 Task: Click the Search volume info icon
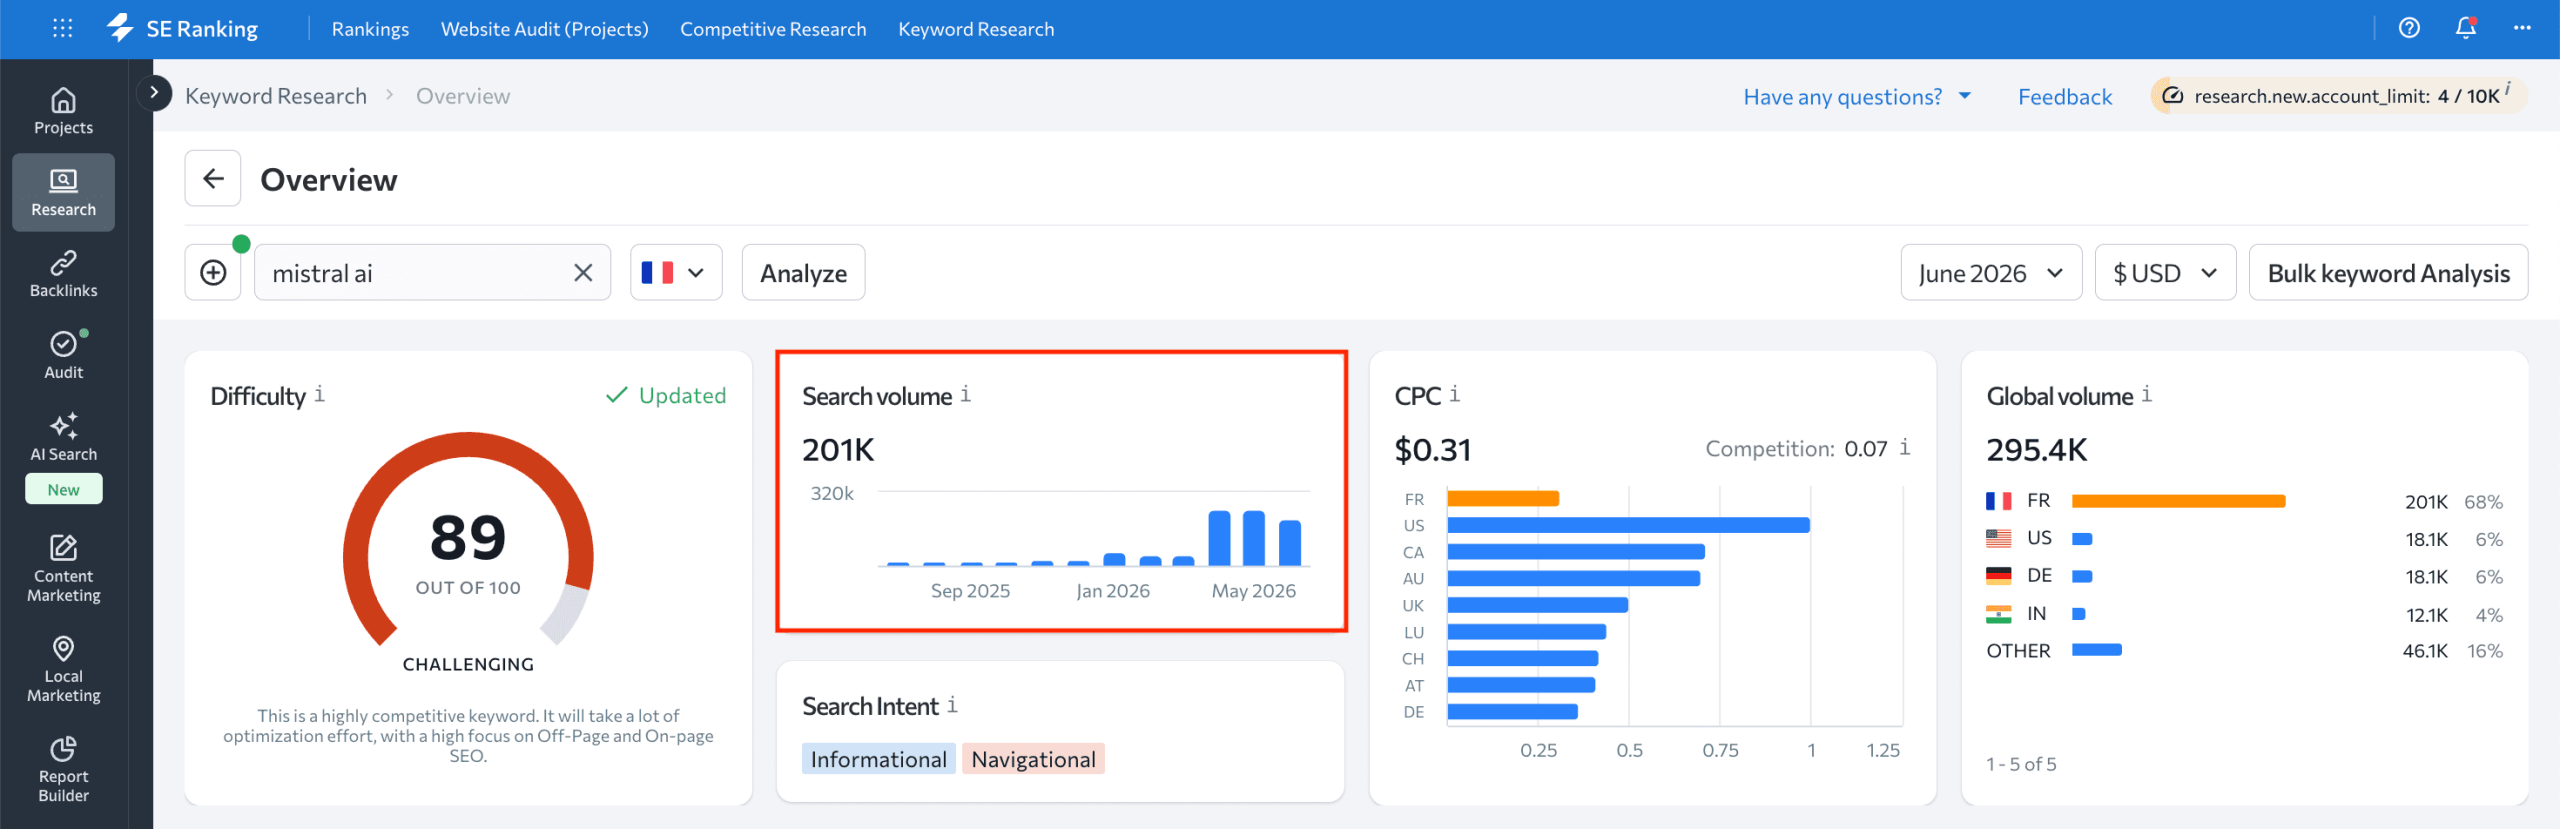pos(966,394)
